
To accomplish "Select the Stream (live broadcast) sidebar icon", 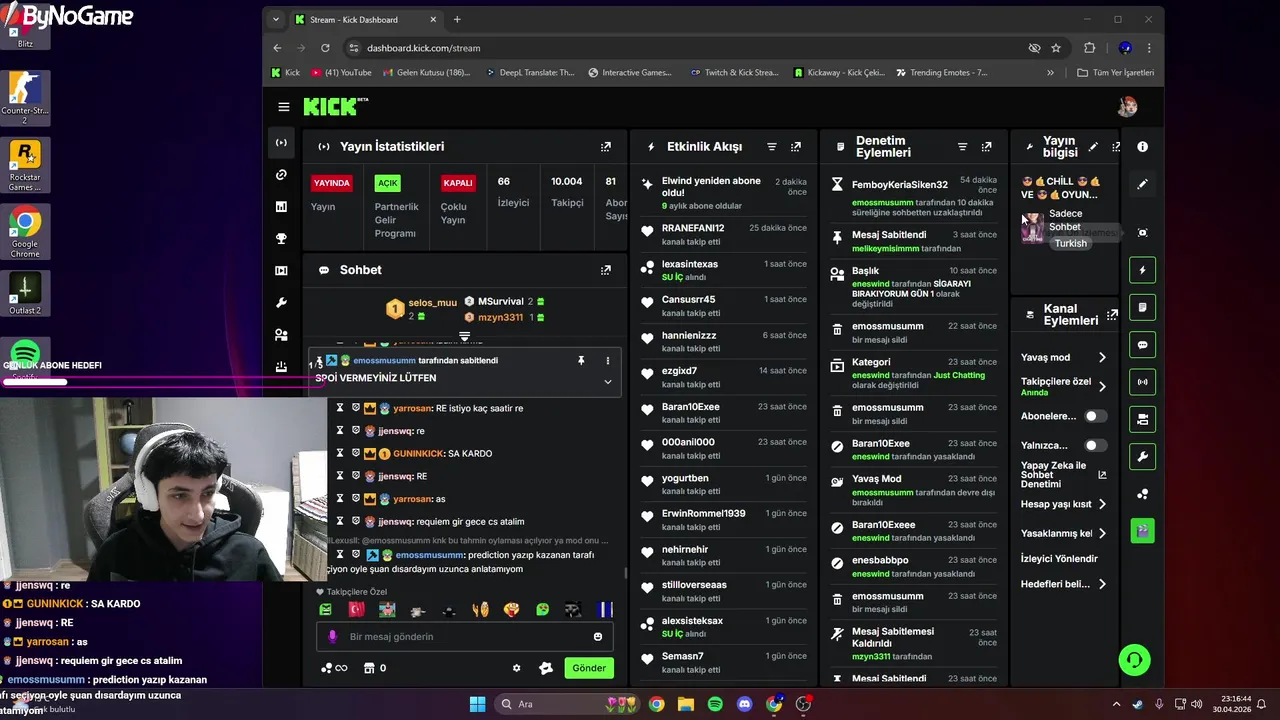I will 281,143.
